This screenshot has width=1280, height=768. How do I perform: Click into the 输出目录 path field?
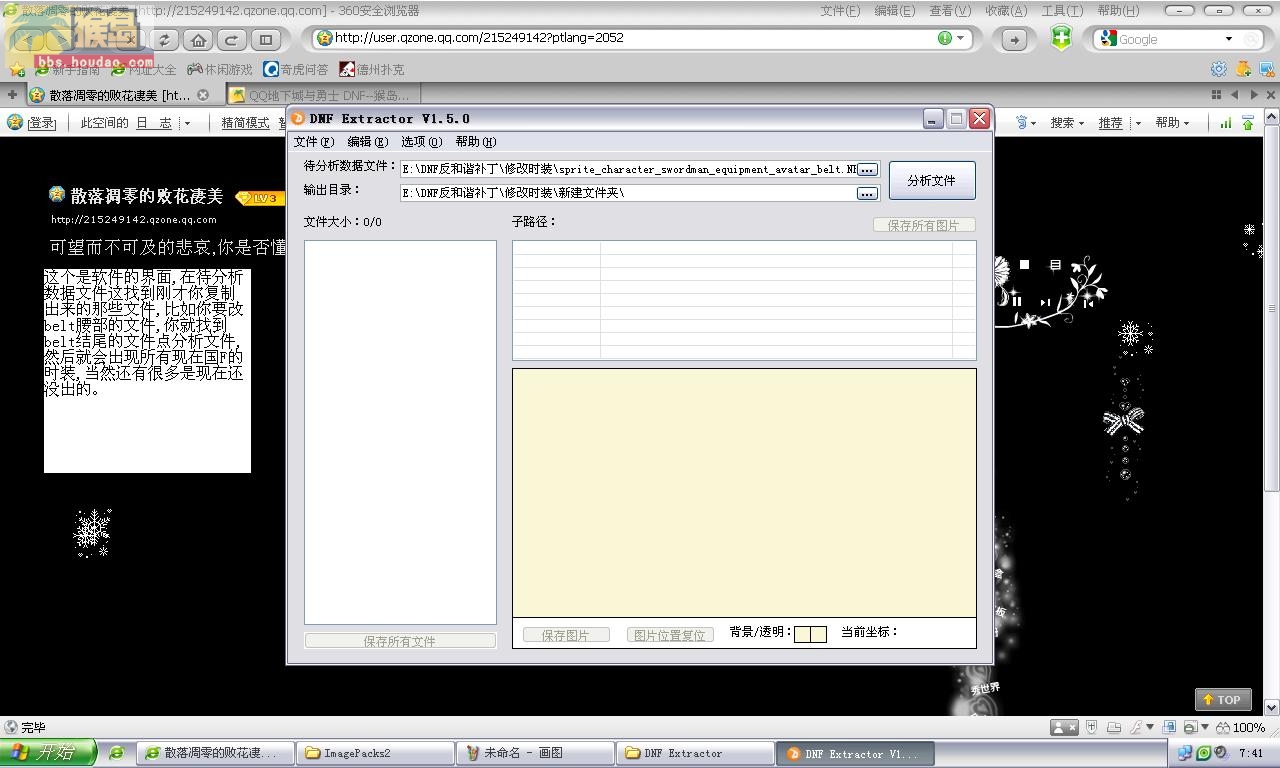point(628,193)
